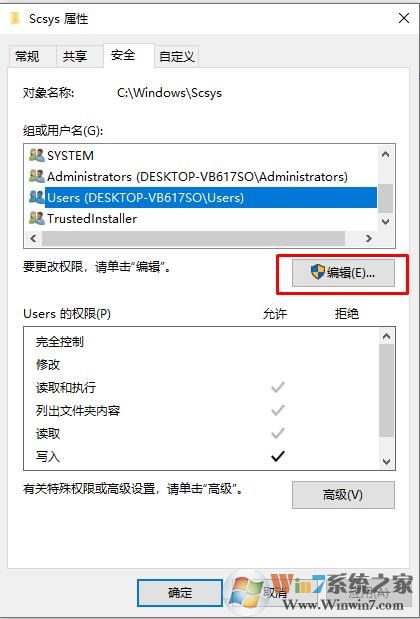Click the folder icon in title bar
The height and width of the screenshot is (619, 420).
click(x=15, y=18)
